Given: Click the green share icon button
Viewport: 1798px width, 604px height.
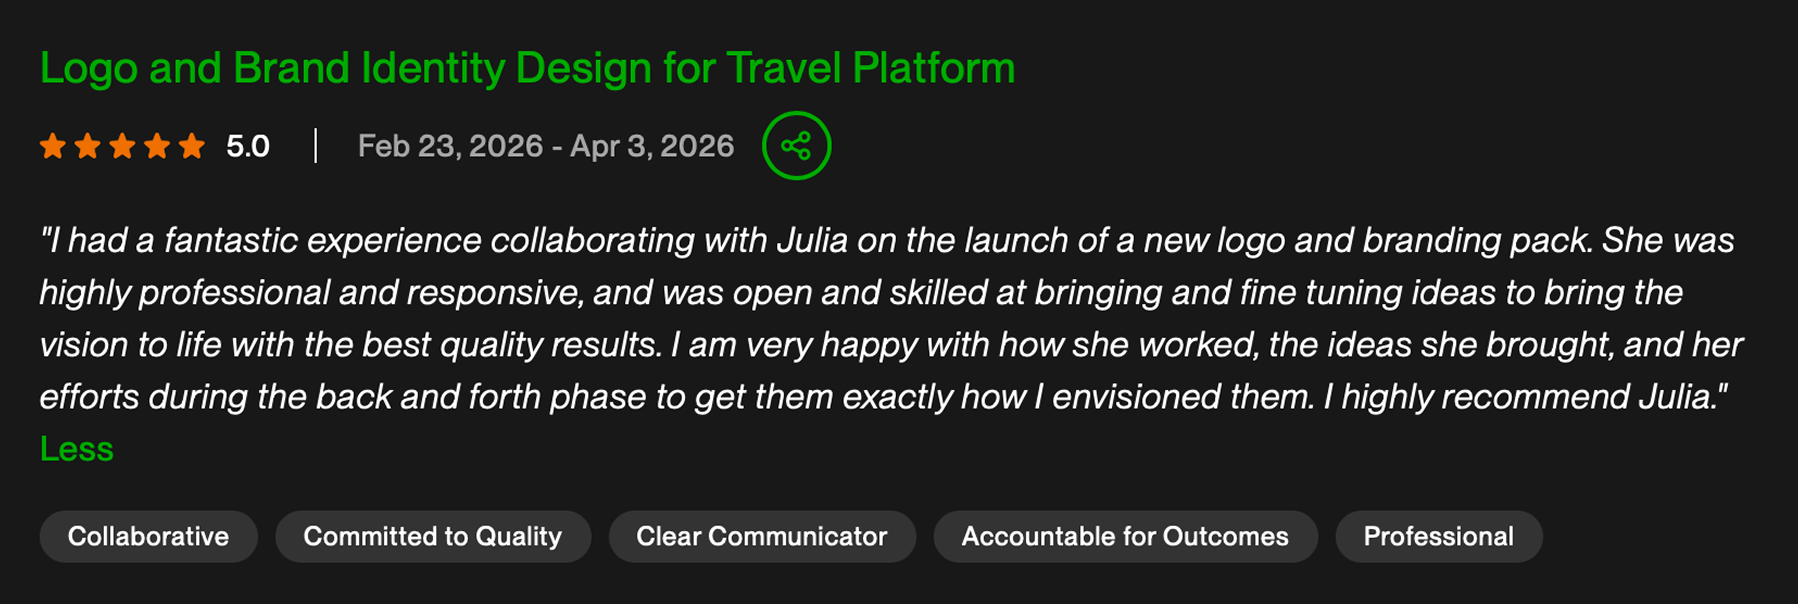Looking at the screenshot, I should [796, 146].
